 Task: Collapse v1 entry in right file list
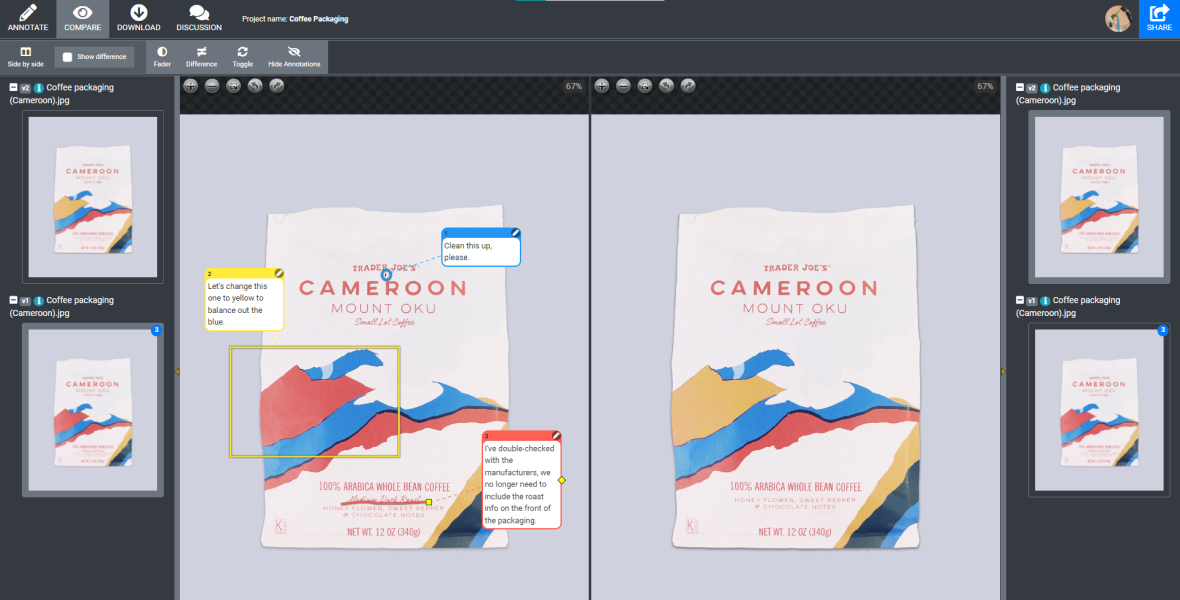[x=1020, y=300]
